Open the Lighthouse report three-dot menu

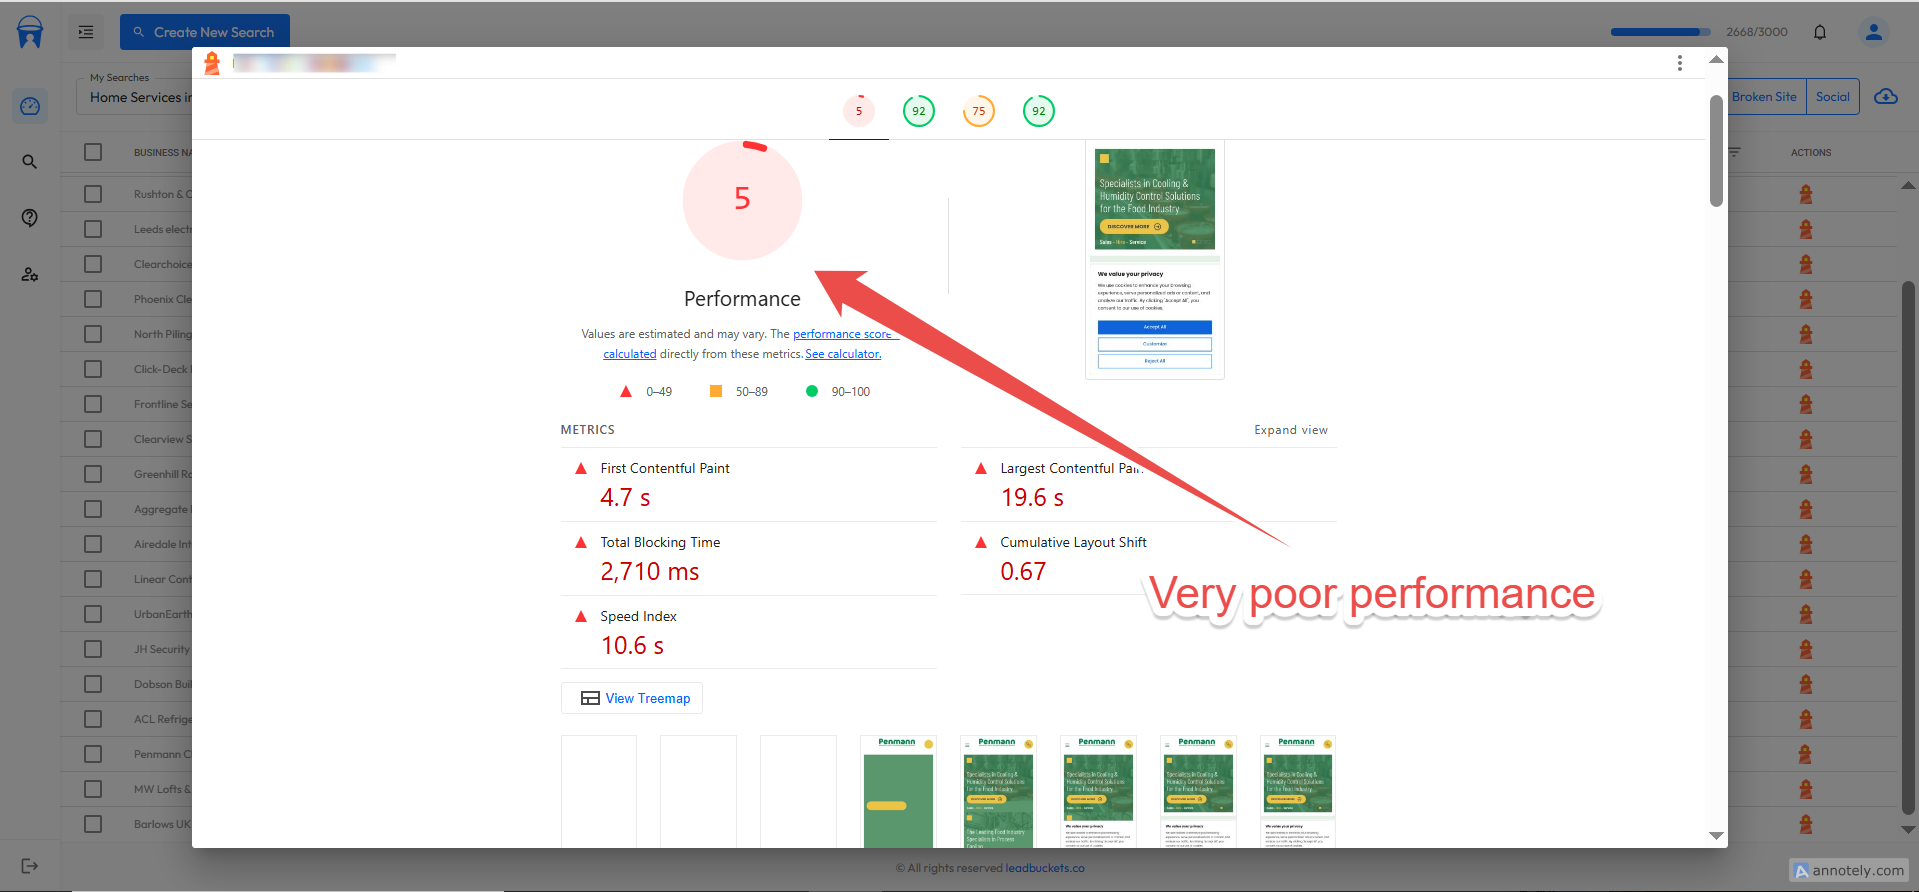1680,63
